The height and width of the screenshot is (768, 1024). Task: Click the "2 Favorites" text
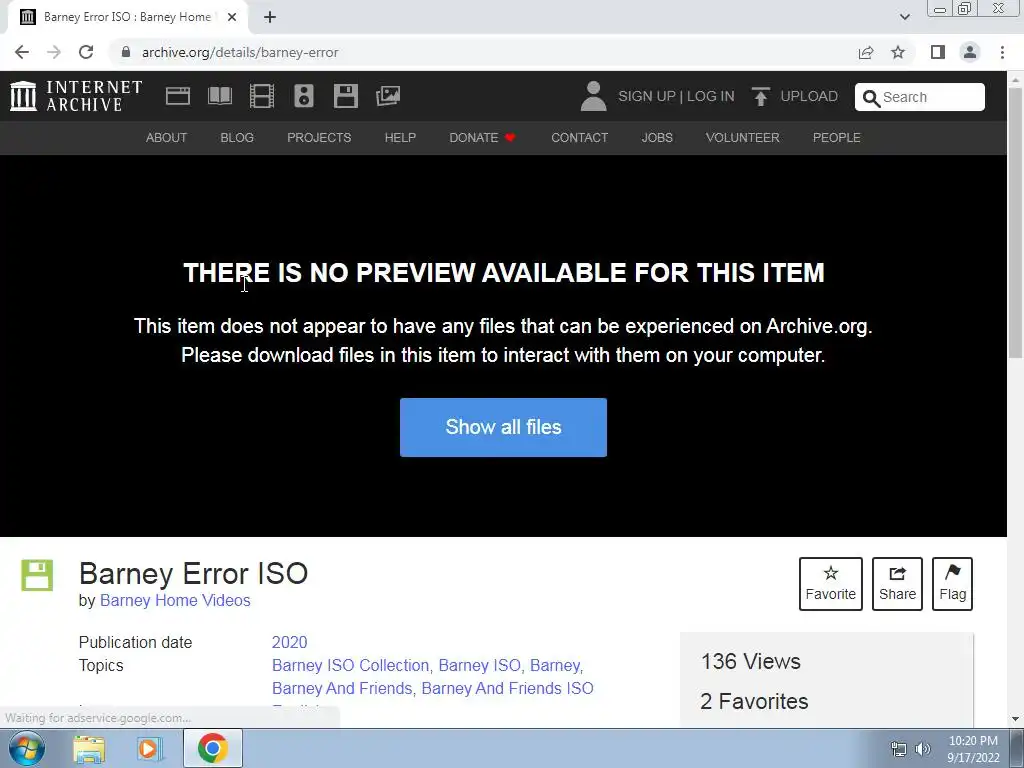754,701
